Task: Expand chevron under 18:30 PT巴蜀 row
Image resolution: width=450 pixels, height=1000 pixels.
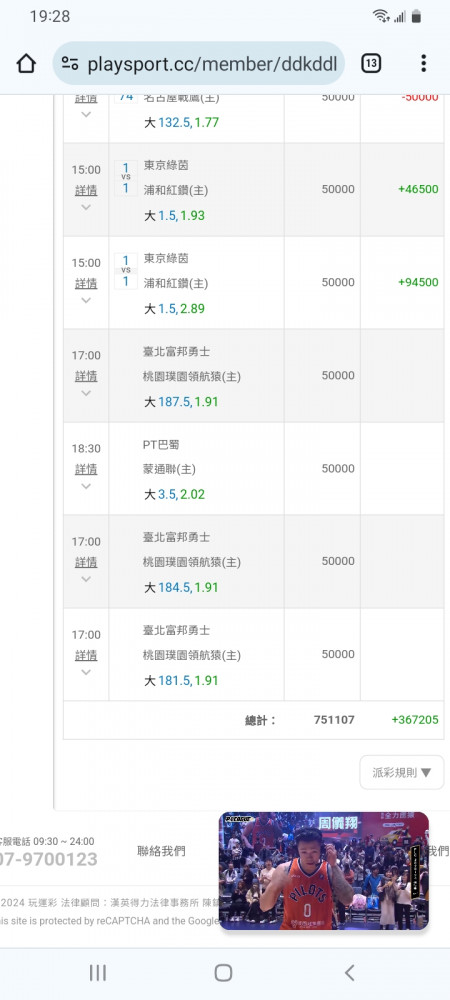Action: tap(86, 486)
